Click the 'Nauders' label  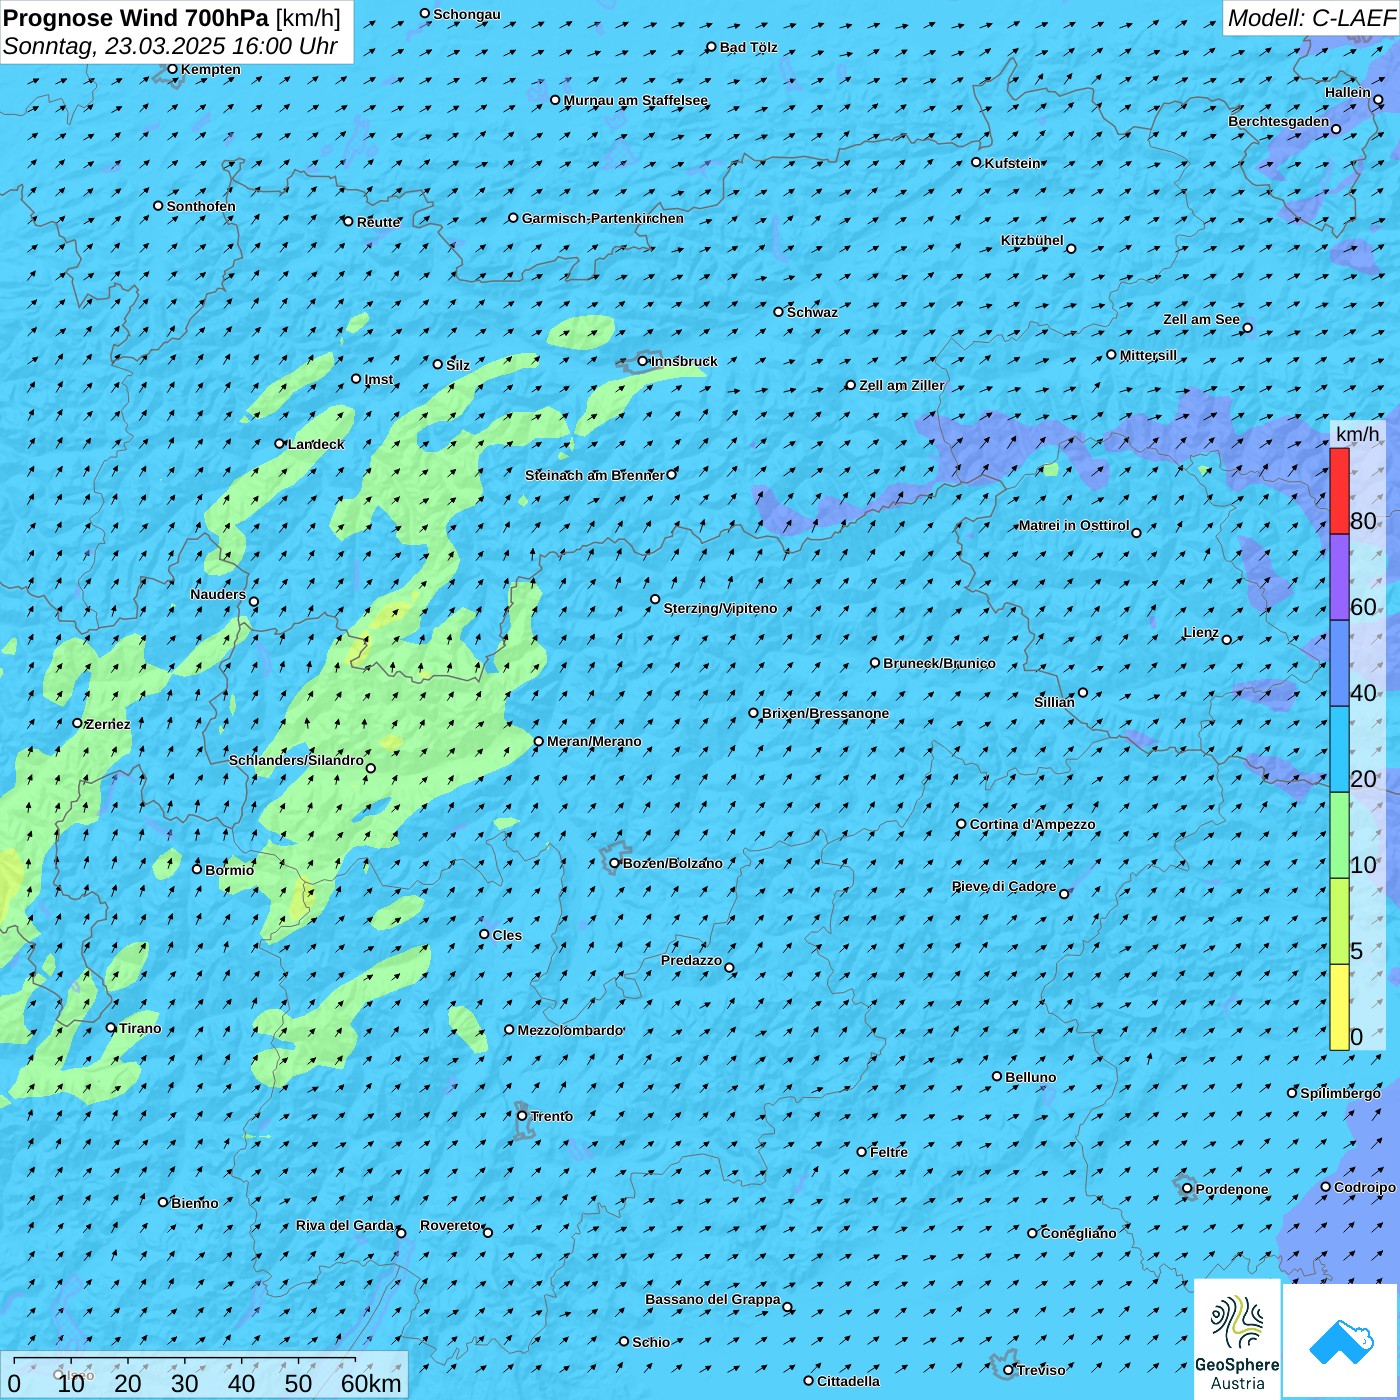pos(218,594)
